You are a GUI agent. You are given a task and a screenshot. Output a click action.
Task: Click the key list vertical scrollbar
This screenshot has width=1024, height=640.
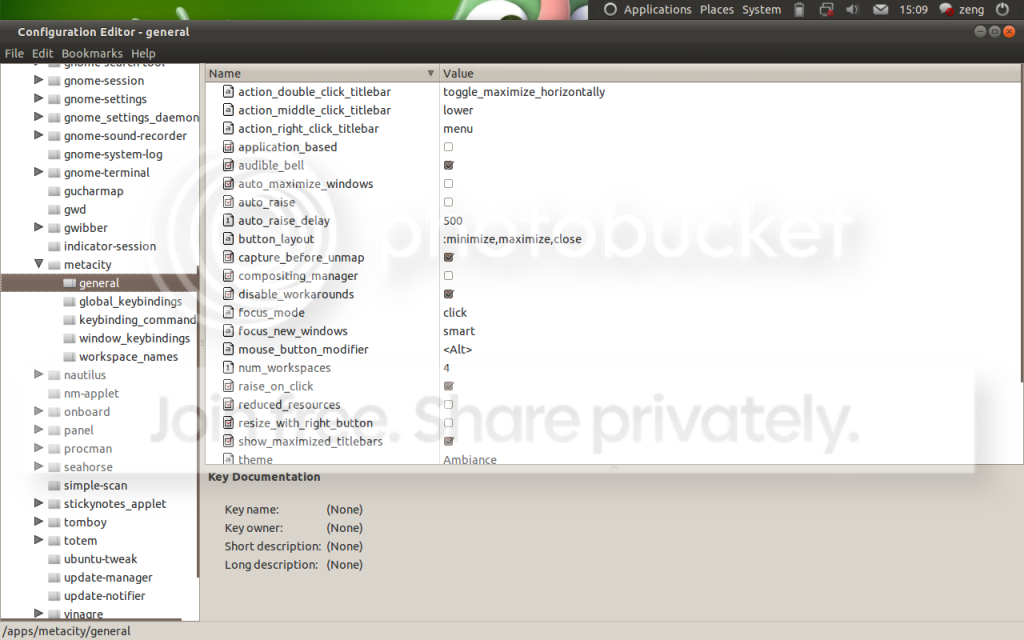click(x=1020, y=230)
